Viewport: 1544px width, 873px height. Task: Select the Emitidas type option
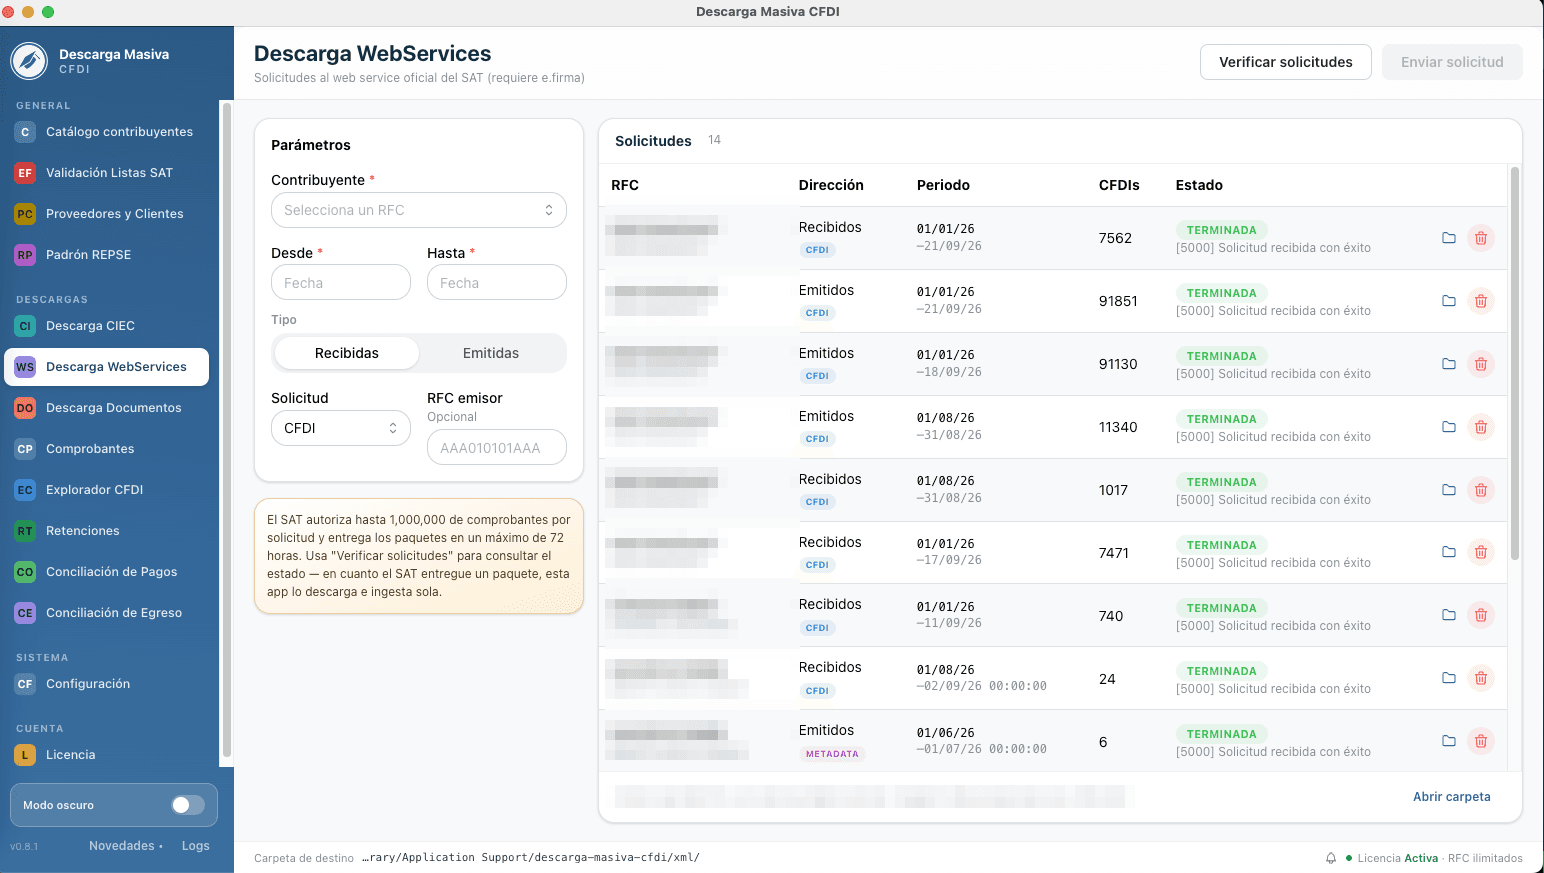pyautogui.click(x=491, y=353)
